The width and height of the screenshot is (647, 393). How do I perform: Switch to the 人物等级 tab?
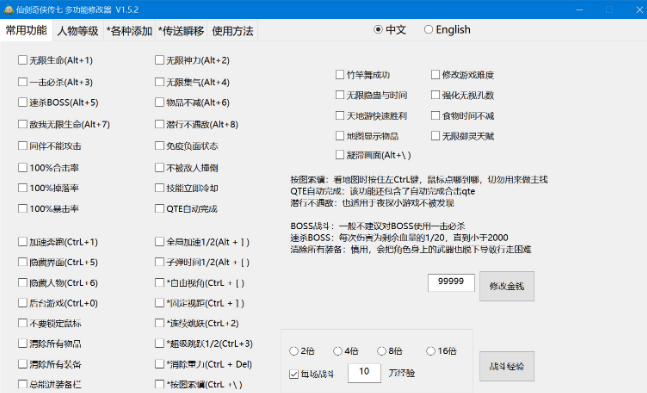tap(78, 31)
